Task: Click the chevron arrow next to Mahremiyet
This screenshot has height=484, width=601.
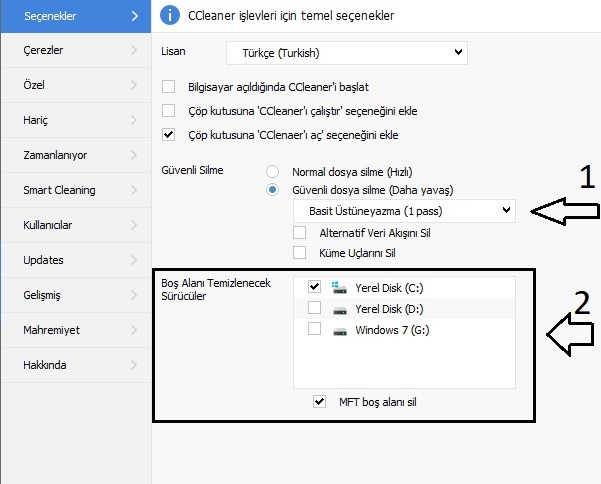Action: click(x=134, y=329)
